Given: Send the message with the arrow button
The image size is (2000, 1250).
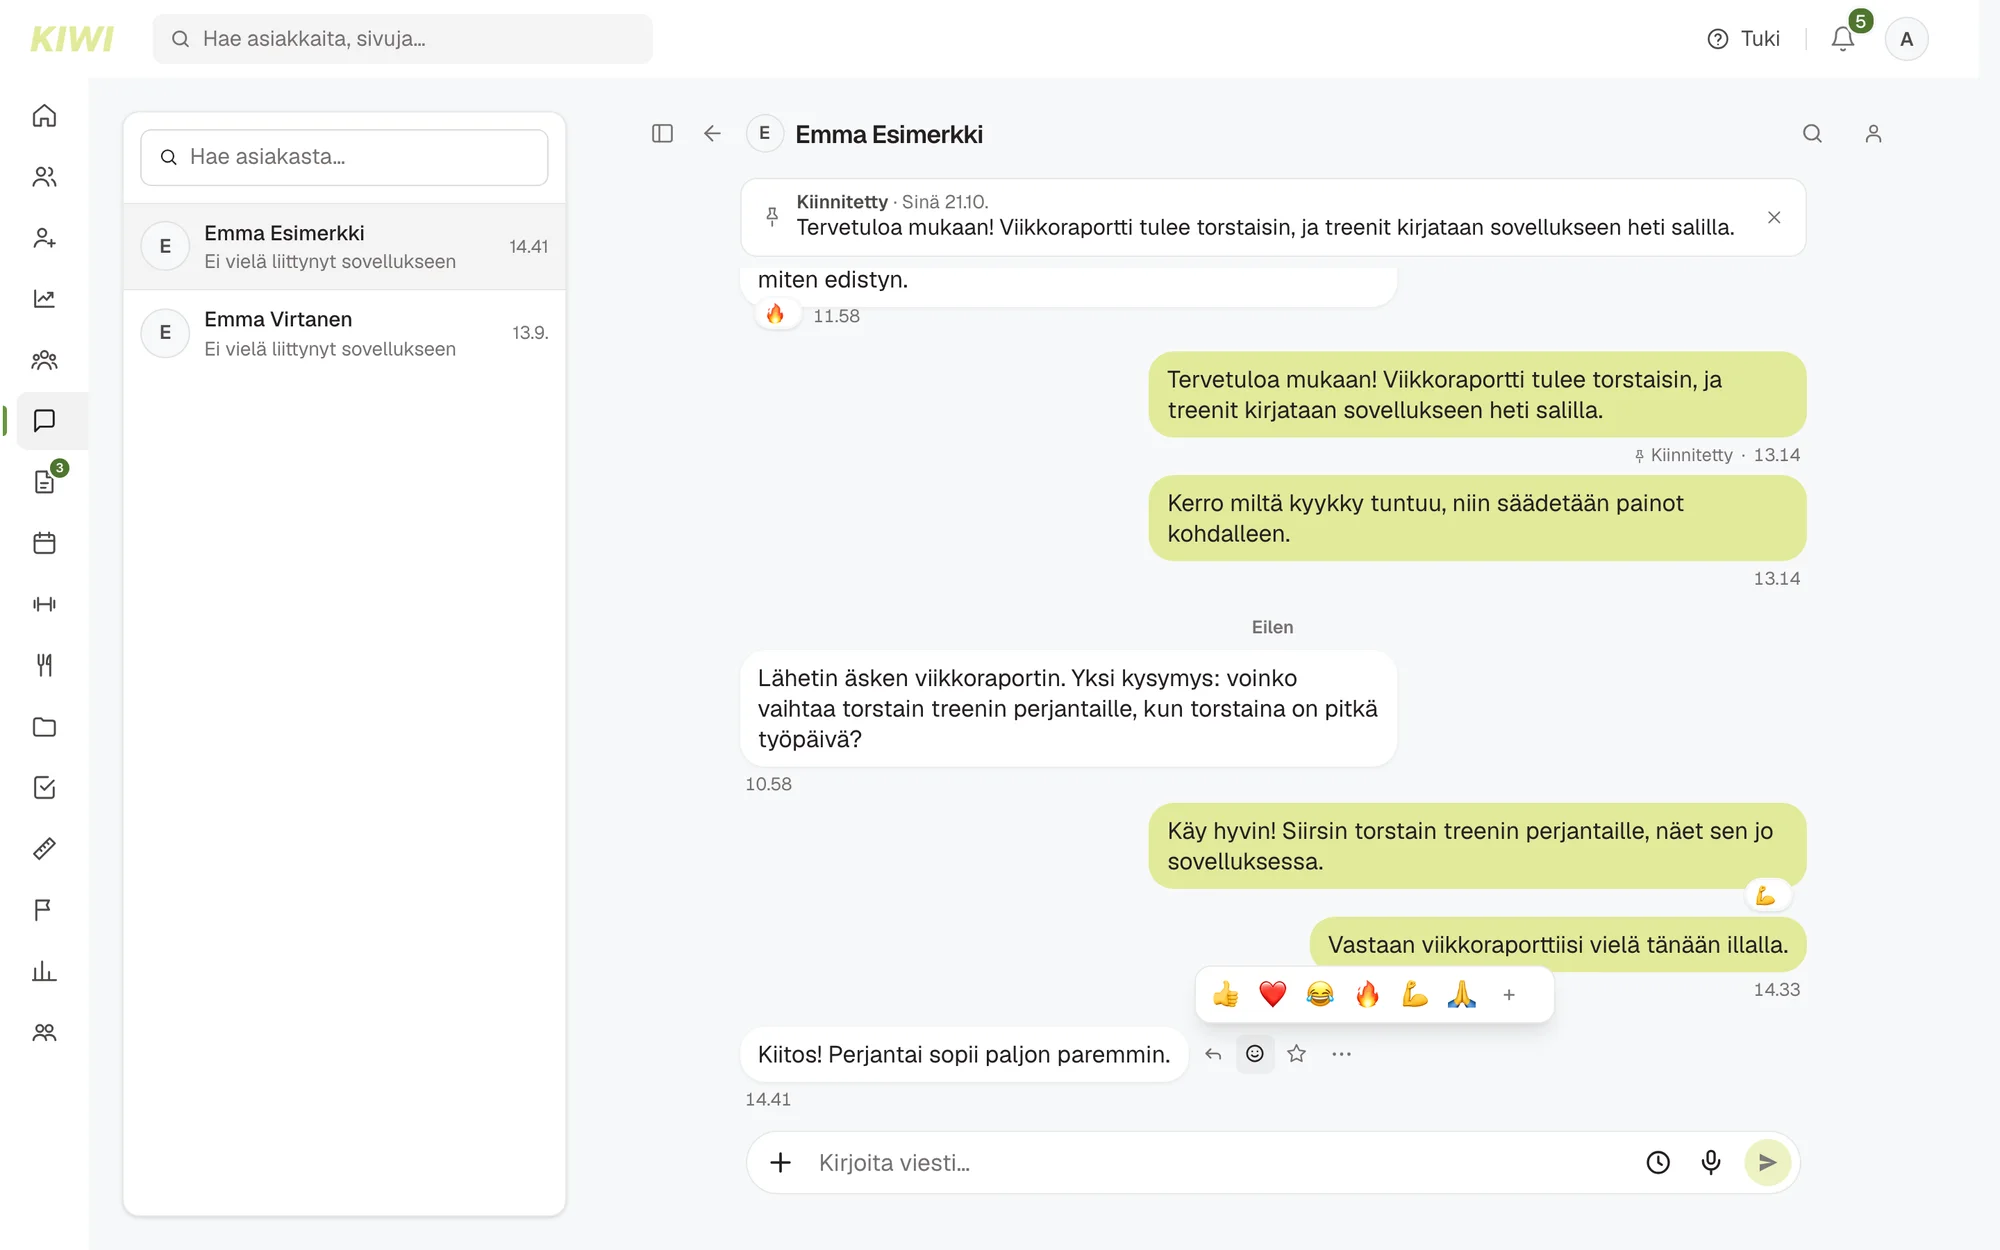Looking at the screenshot, I should tap(1767, 1162).
